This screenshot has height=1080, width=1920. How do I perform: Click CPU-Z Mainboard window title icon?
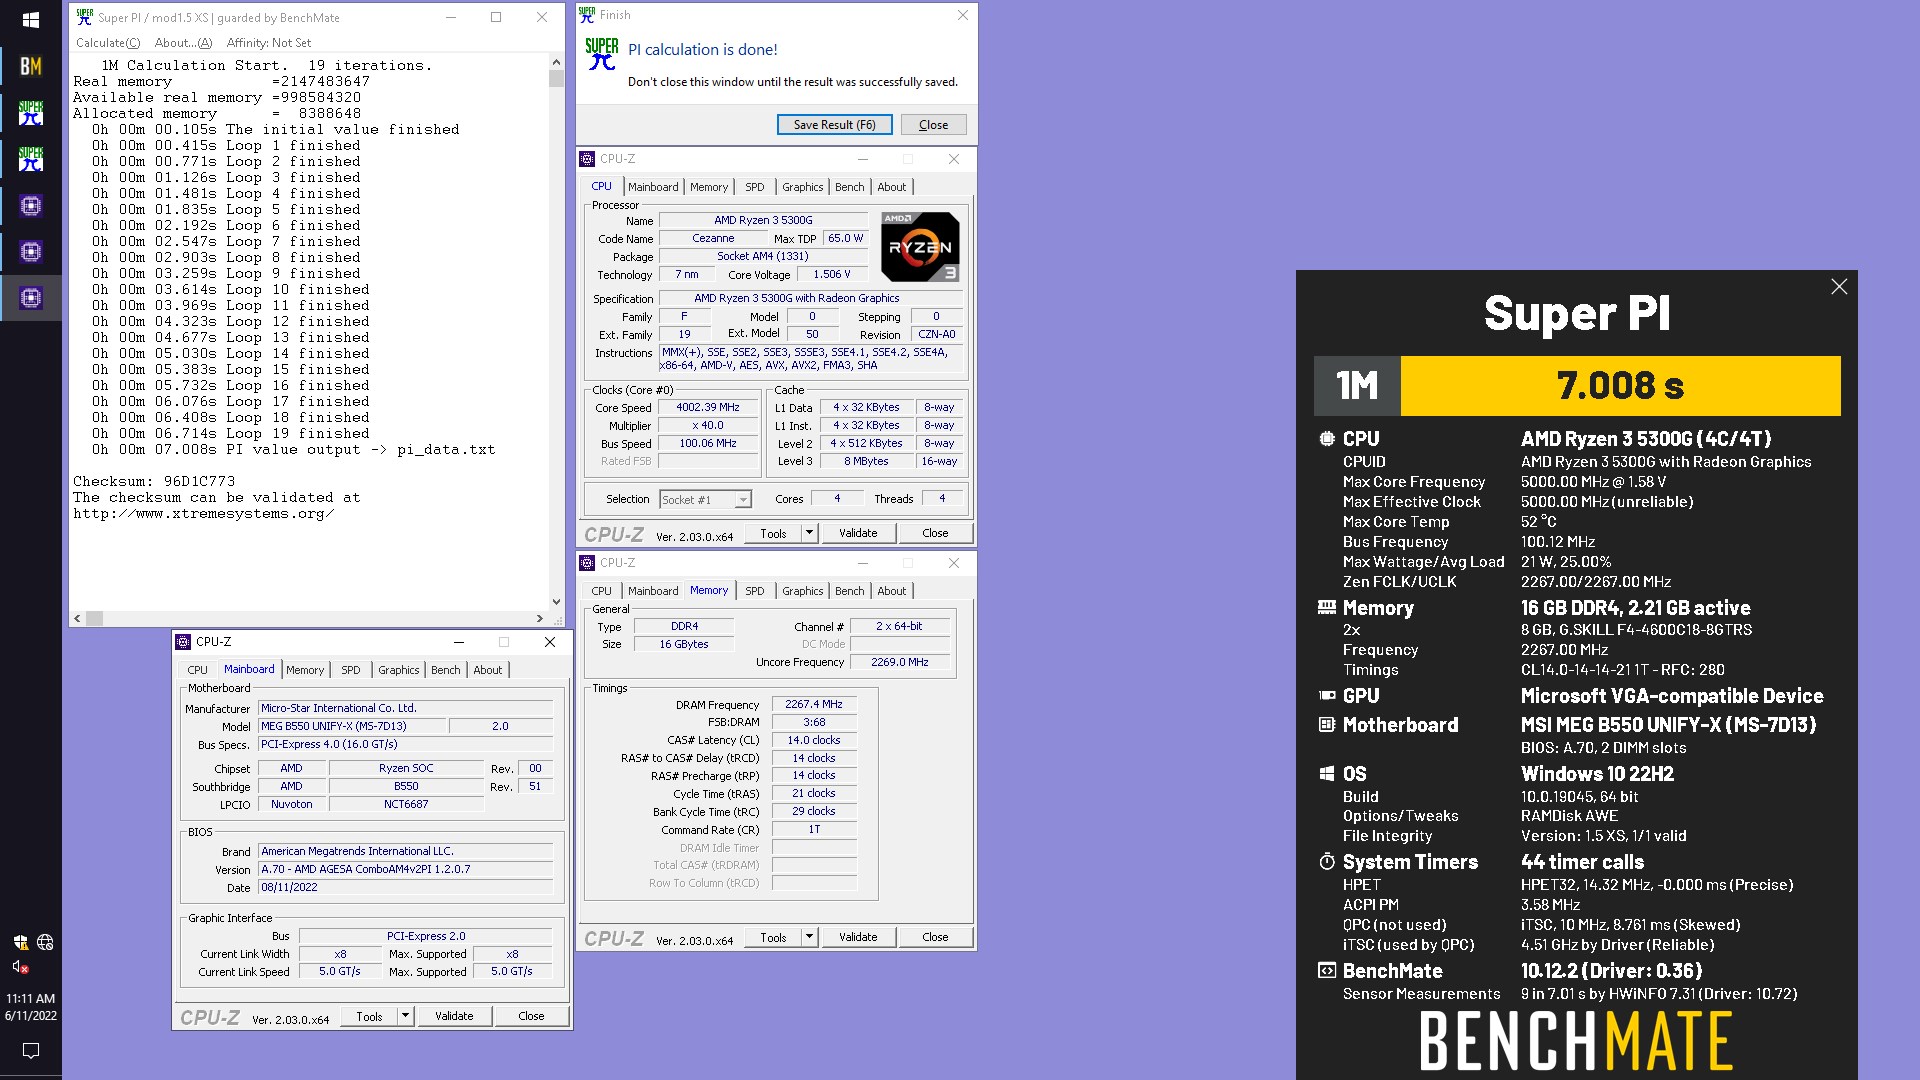tap(183, 642)
